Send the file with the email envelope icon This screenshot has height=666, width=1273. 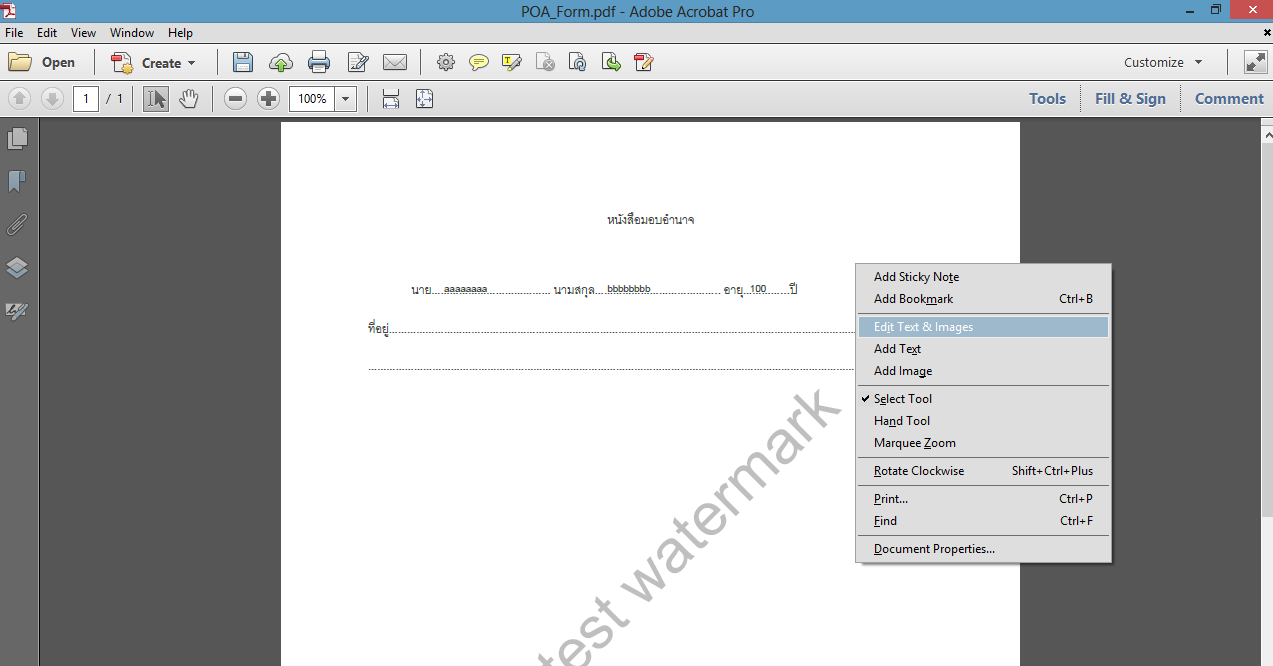(395, 62)
